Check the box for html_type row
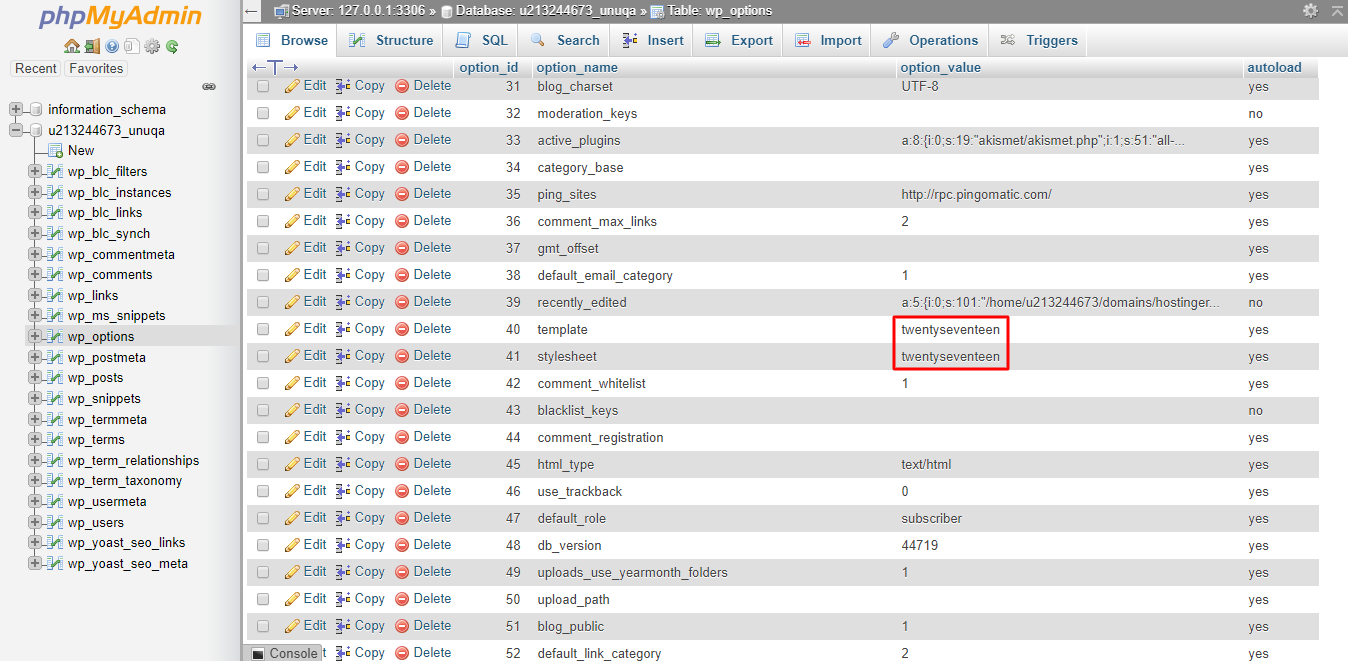This screenshot has width=1348, height=661. click(263, 464)
